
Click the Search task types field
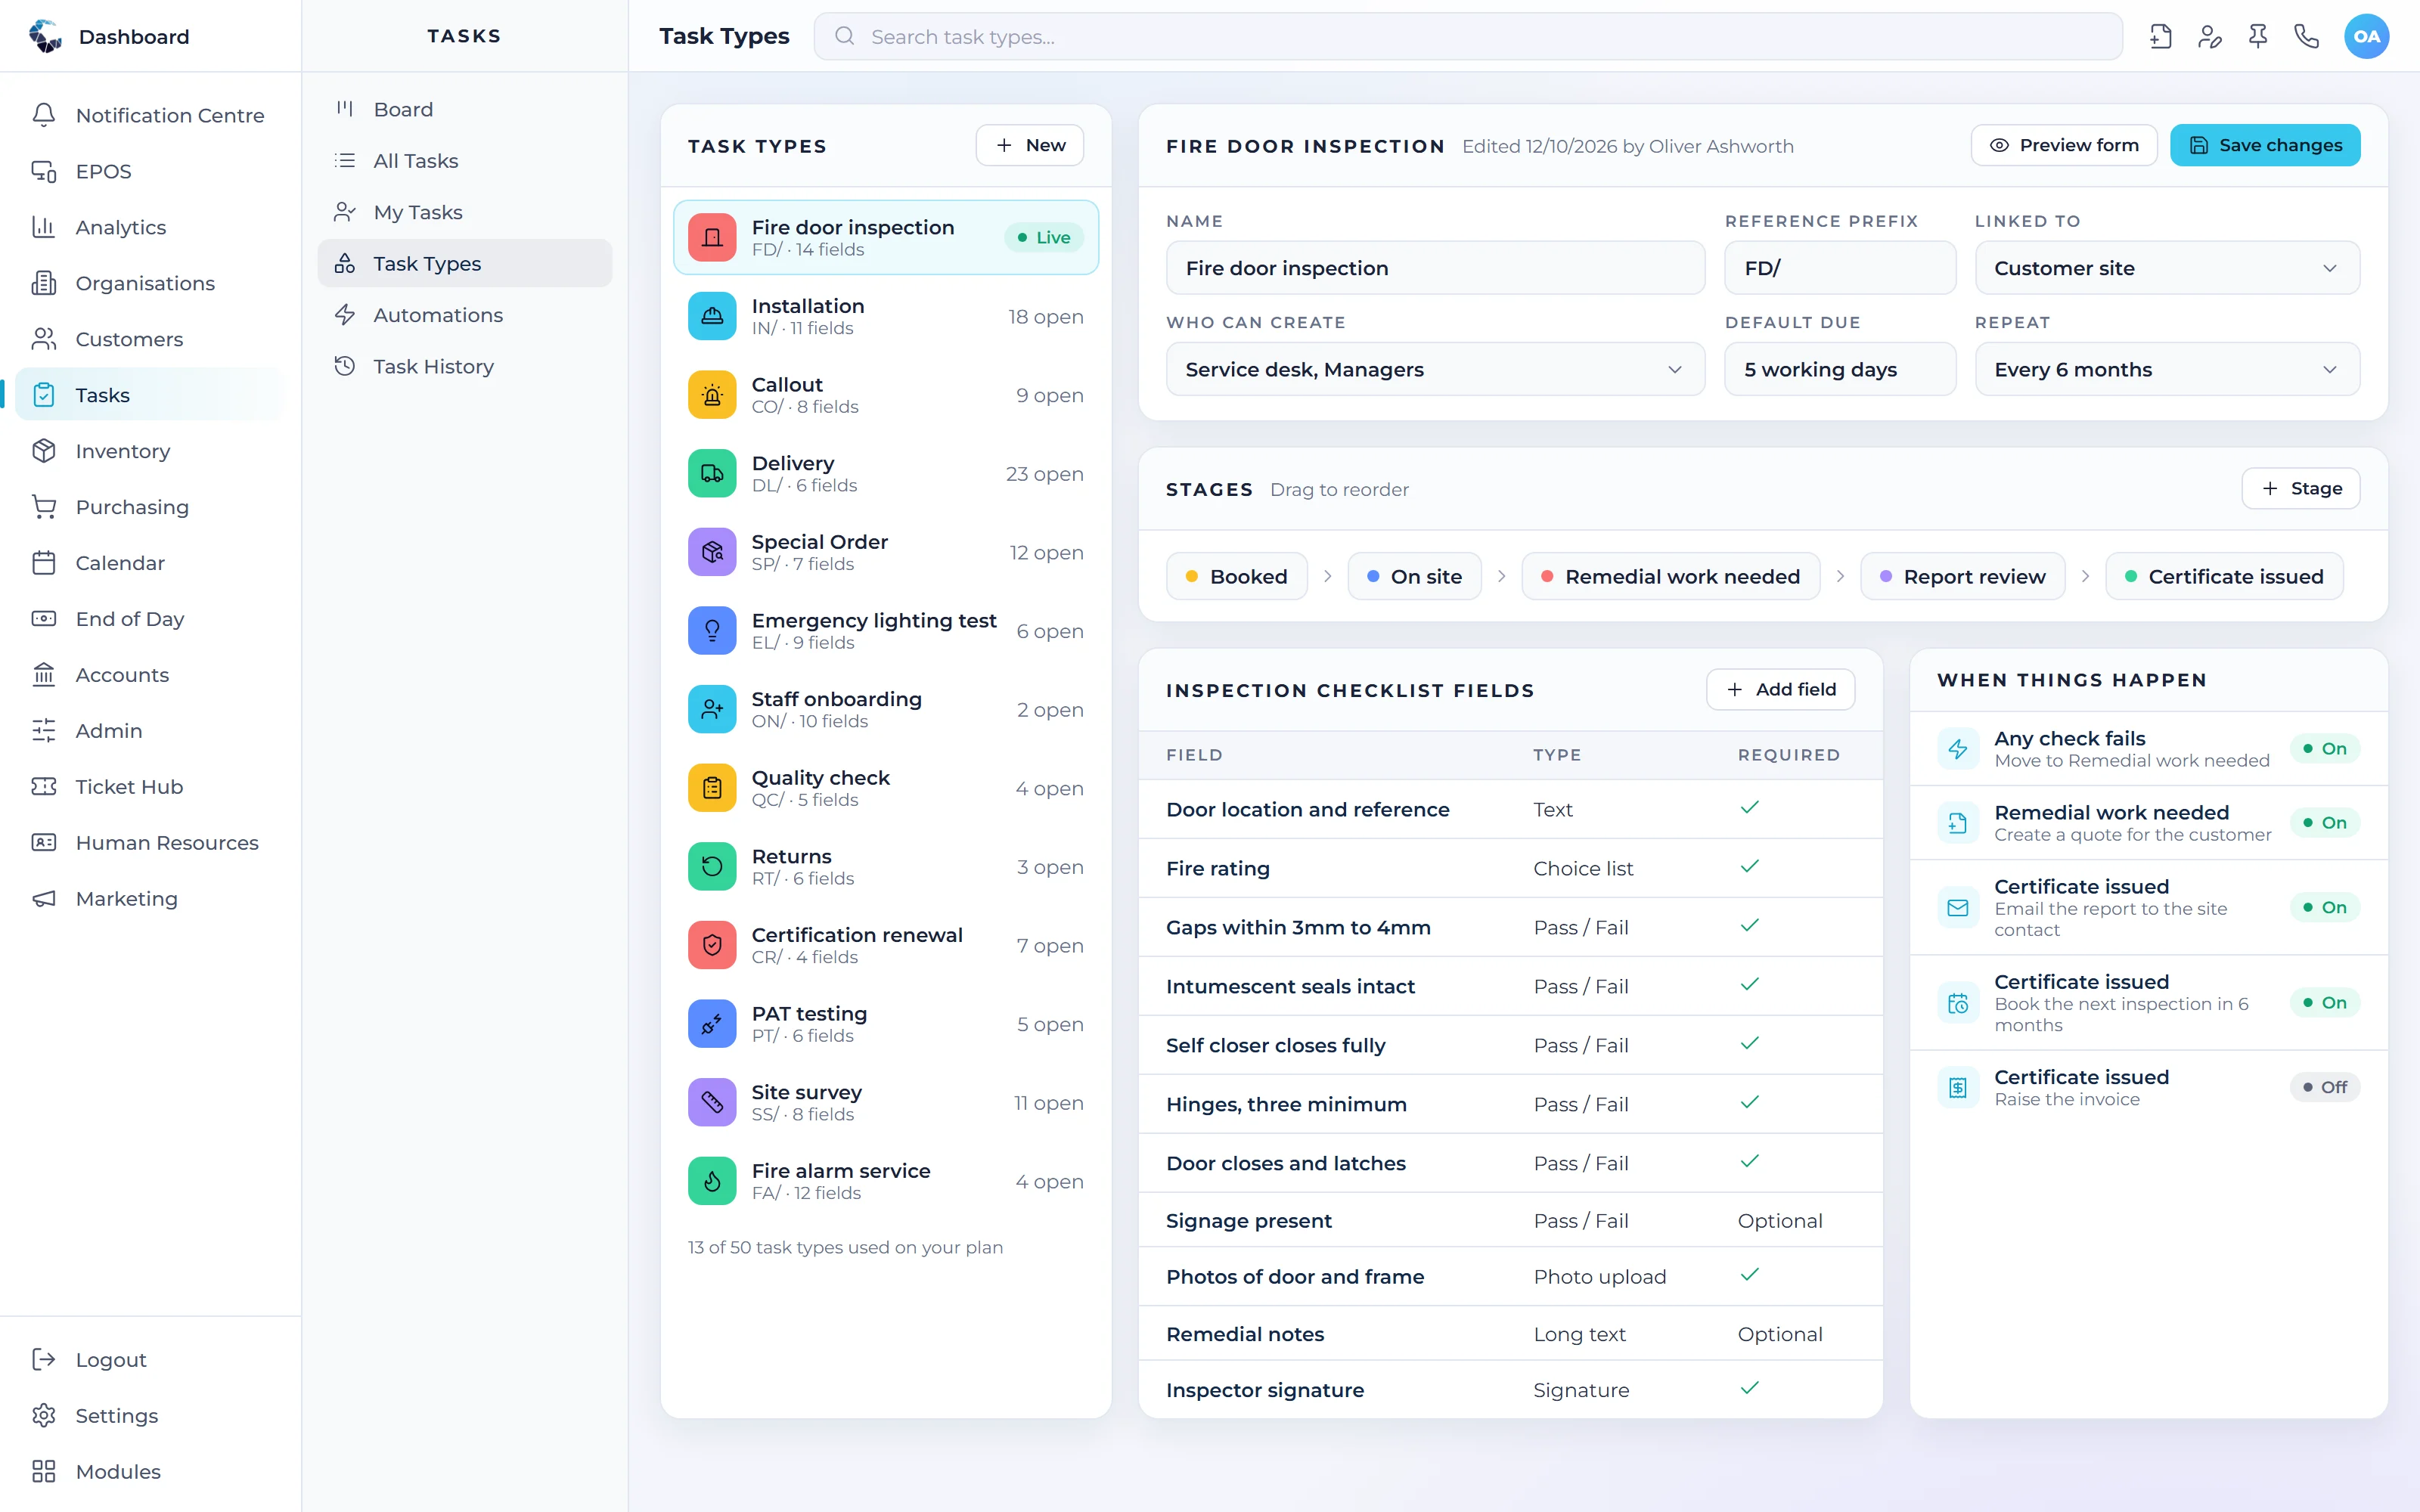[x=1468, y=37]
